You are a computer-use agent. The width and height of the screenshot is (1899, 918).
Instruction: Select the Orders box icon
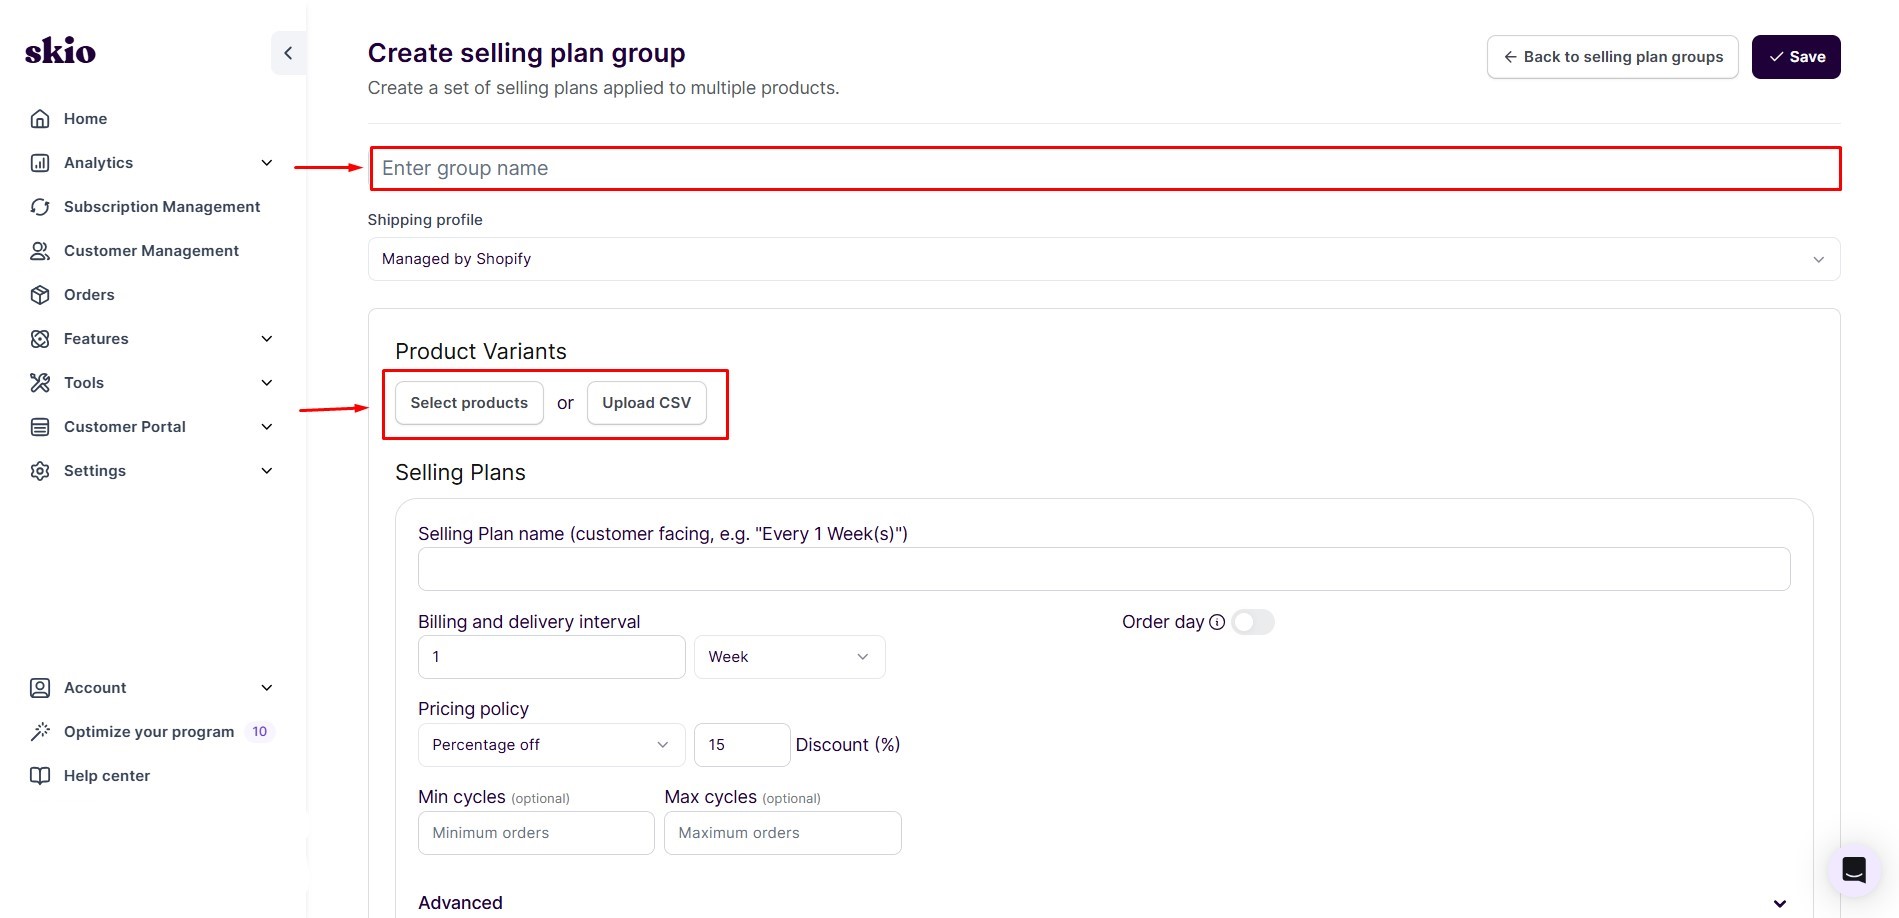[x=40, y=294]
